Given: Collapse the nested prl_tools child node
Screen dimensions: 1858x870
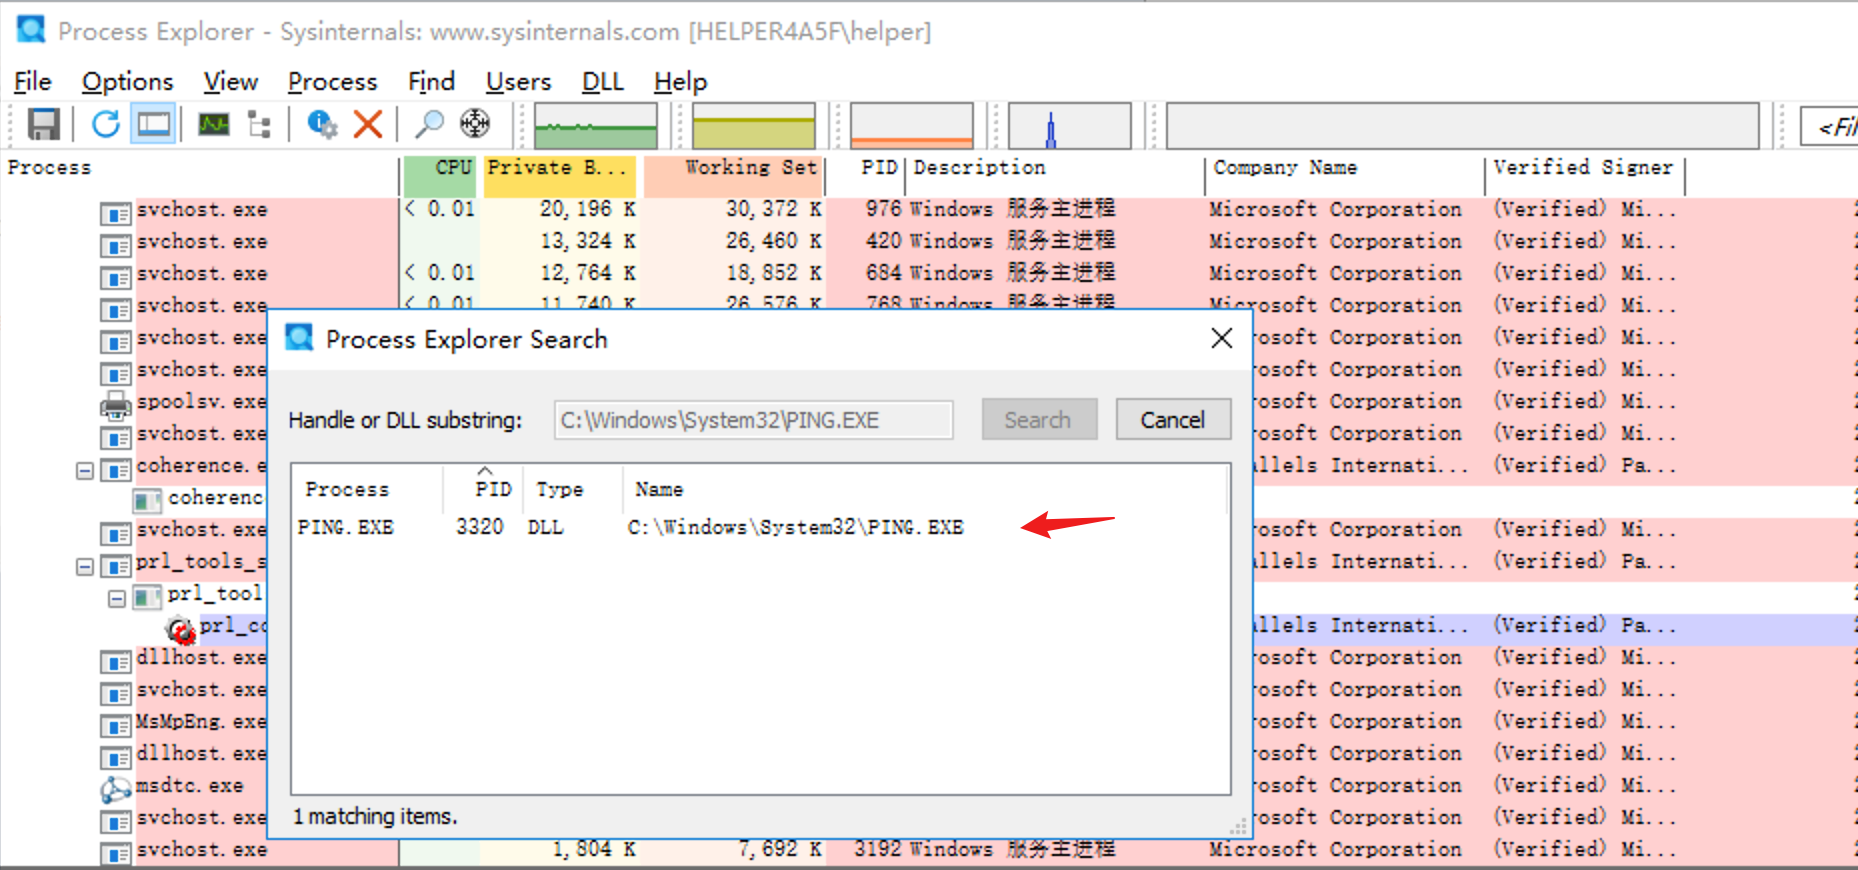Looking at the screenshot, I should 117,599.
